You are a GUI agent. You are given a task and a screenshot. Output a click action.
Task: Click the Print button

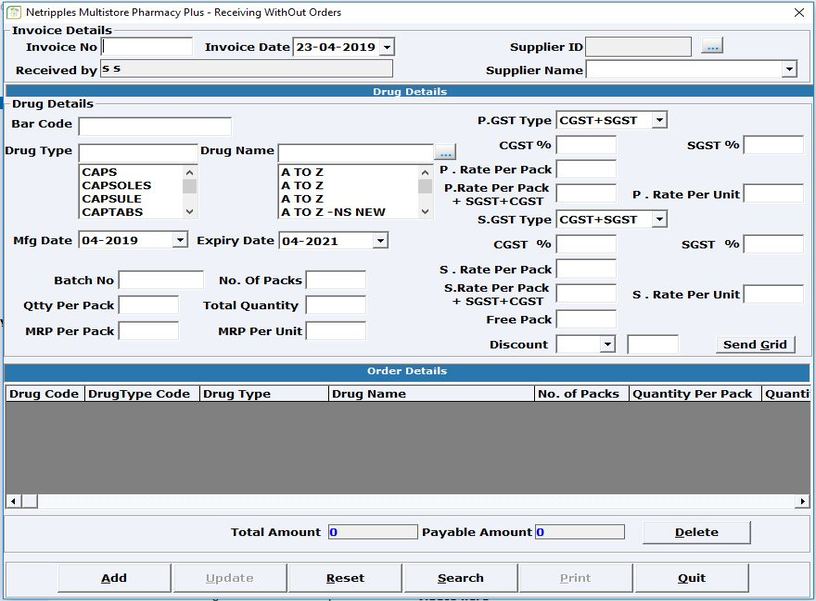pos(576,578)
